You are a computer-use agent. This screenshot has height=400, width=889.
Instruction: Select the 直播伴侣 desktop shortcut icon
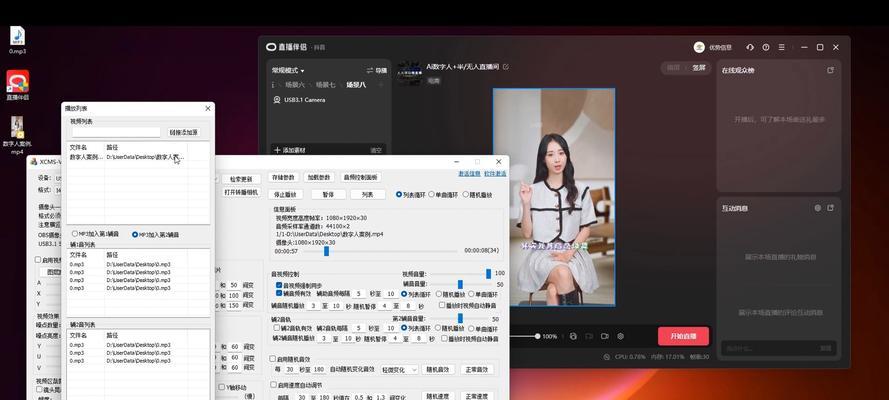coord(18,85)
